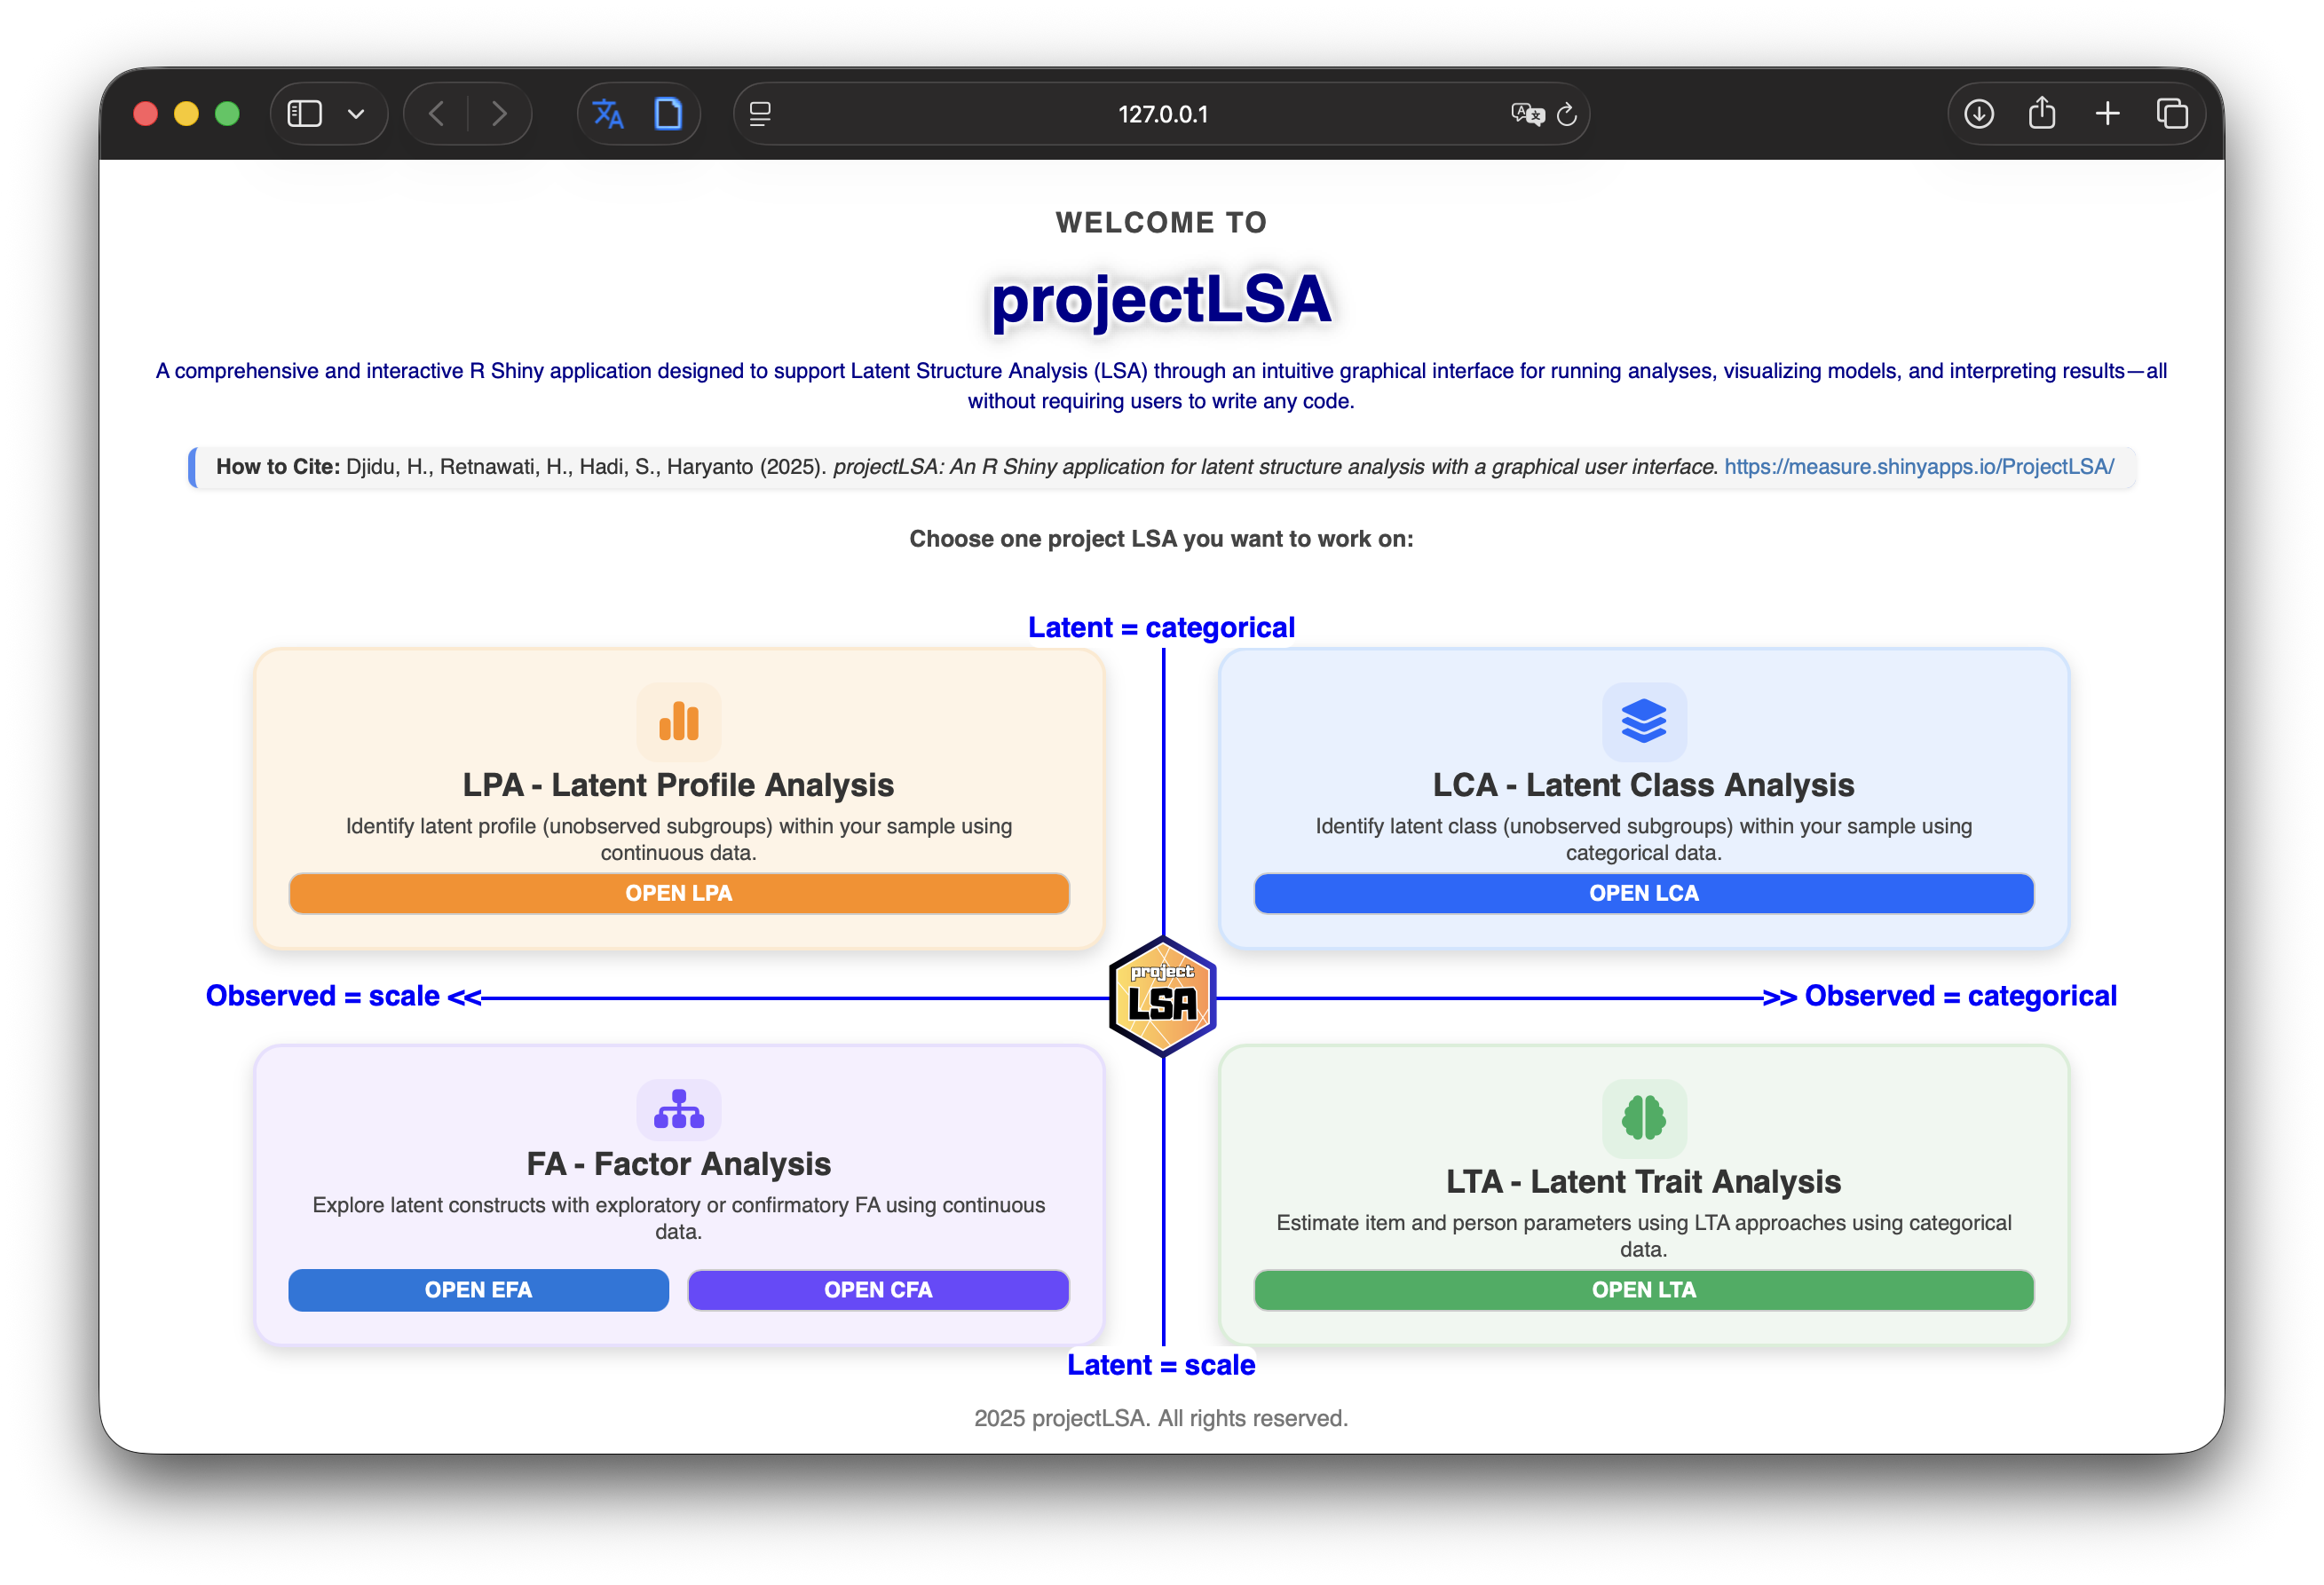Open a new tab with plus icon

(x=2107, y=114)
